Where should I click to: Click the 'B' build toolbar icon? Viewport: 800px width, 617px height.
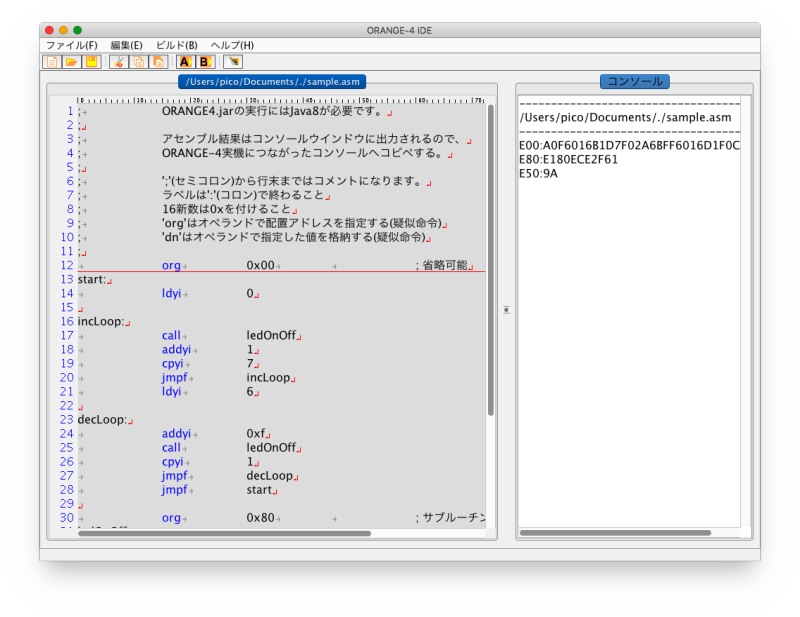(x=205, y=62)
